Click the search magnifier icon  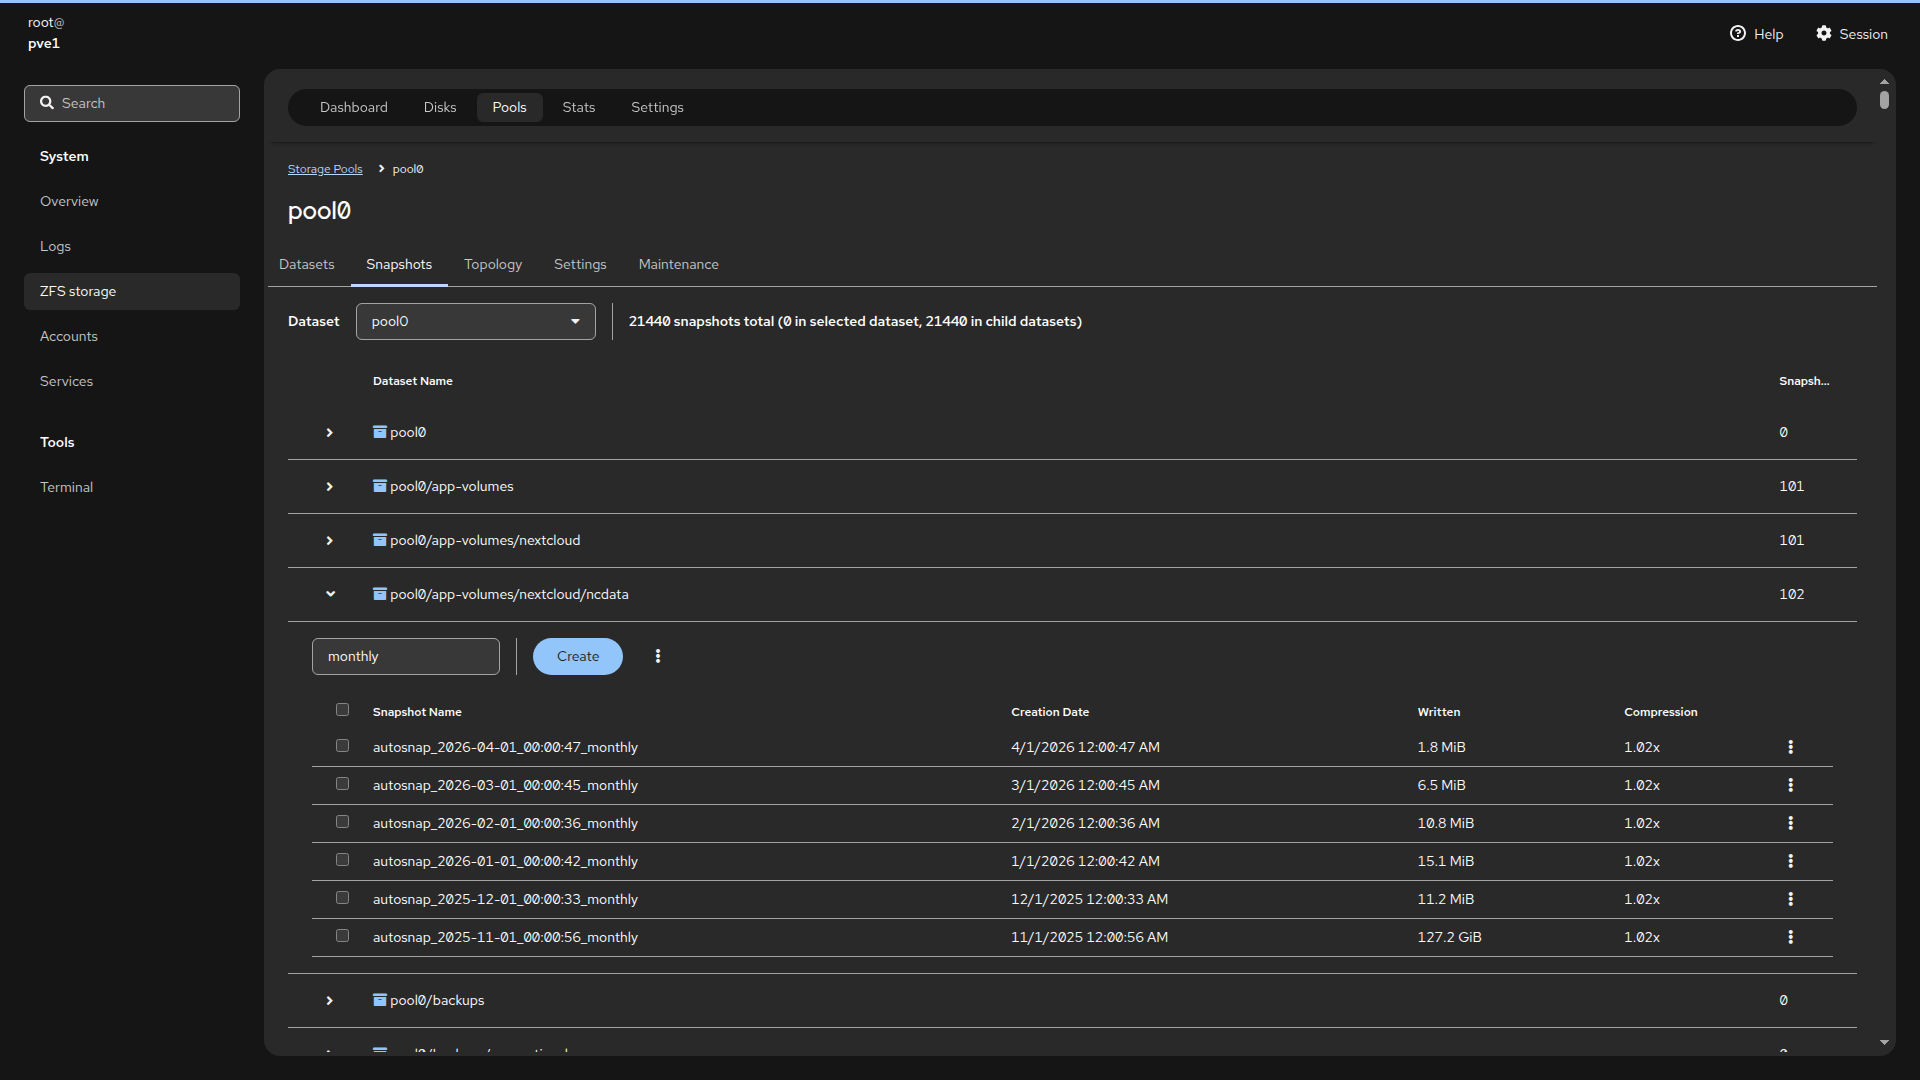click(47, 103)
